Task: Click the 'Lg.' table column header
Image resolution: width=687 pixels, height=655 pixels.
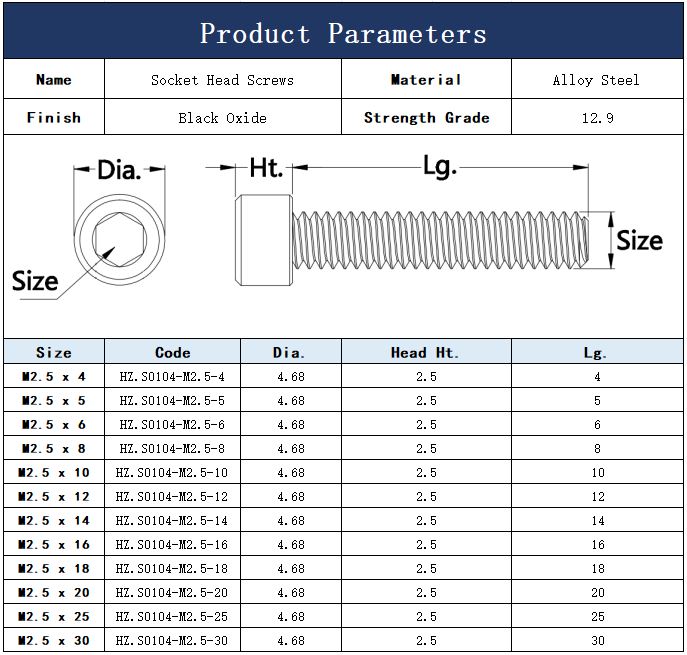Action: pos(596,352)
